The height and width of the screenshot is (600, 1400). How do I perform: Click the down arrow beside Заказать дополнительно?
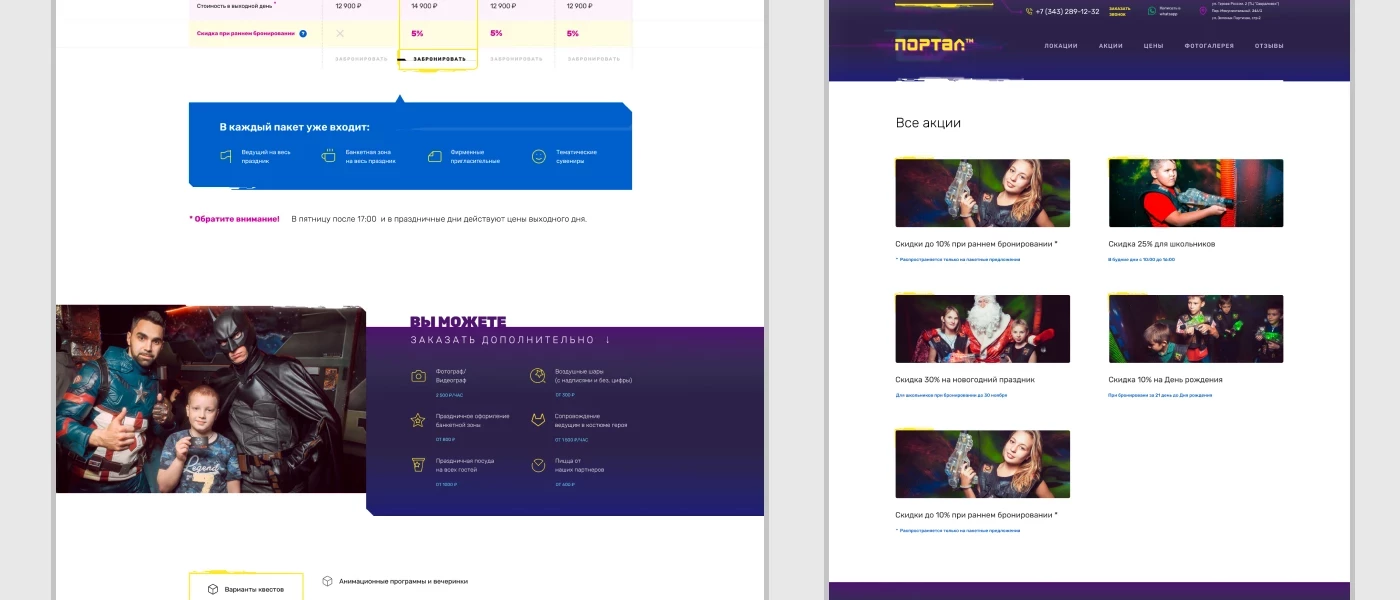pyautogui.click(x=607, y=340)
